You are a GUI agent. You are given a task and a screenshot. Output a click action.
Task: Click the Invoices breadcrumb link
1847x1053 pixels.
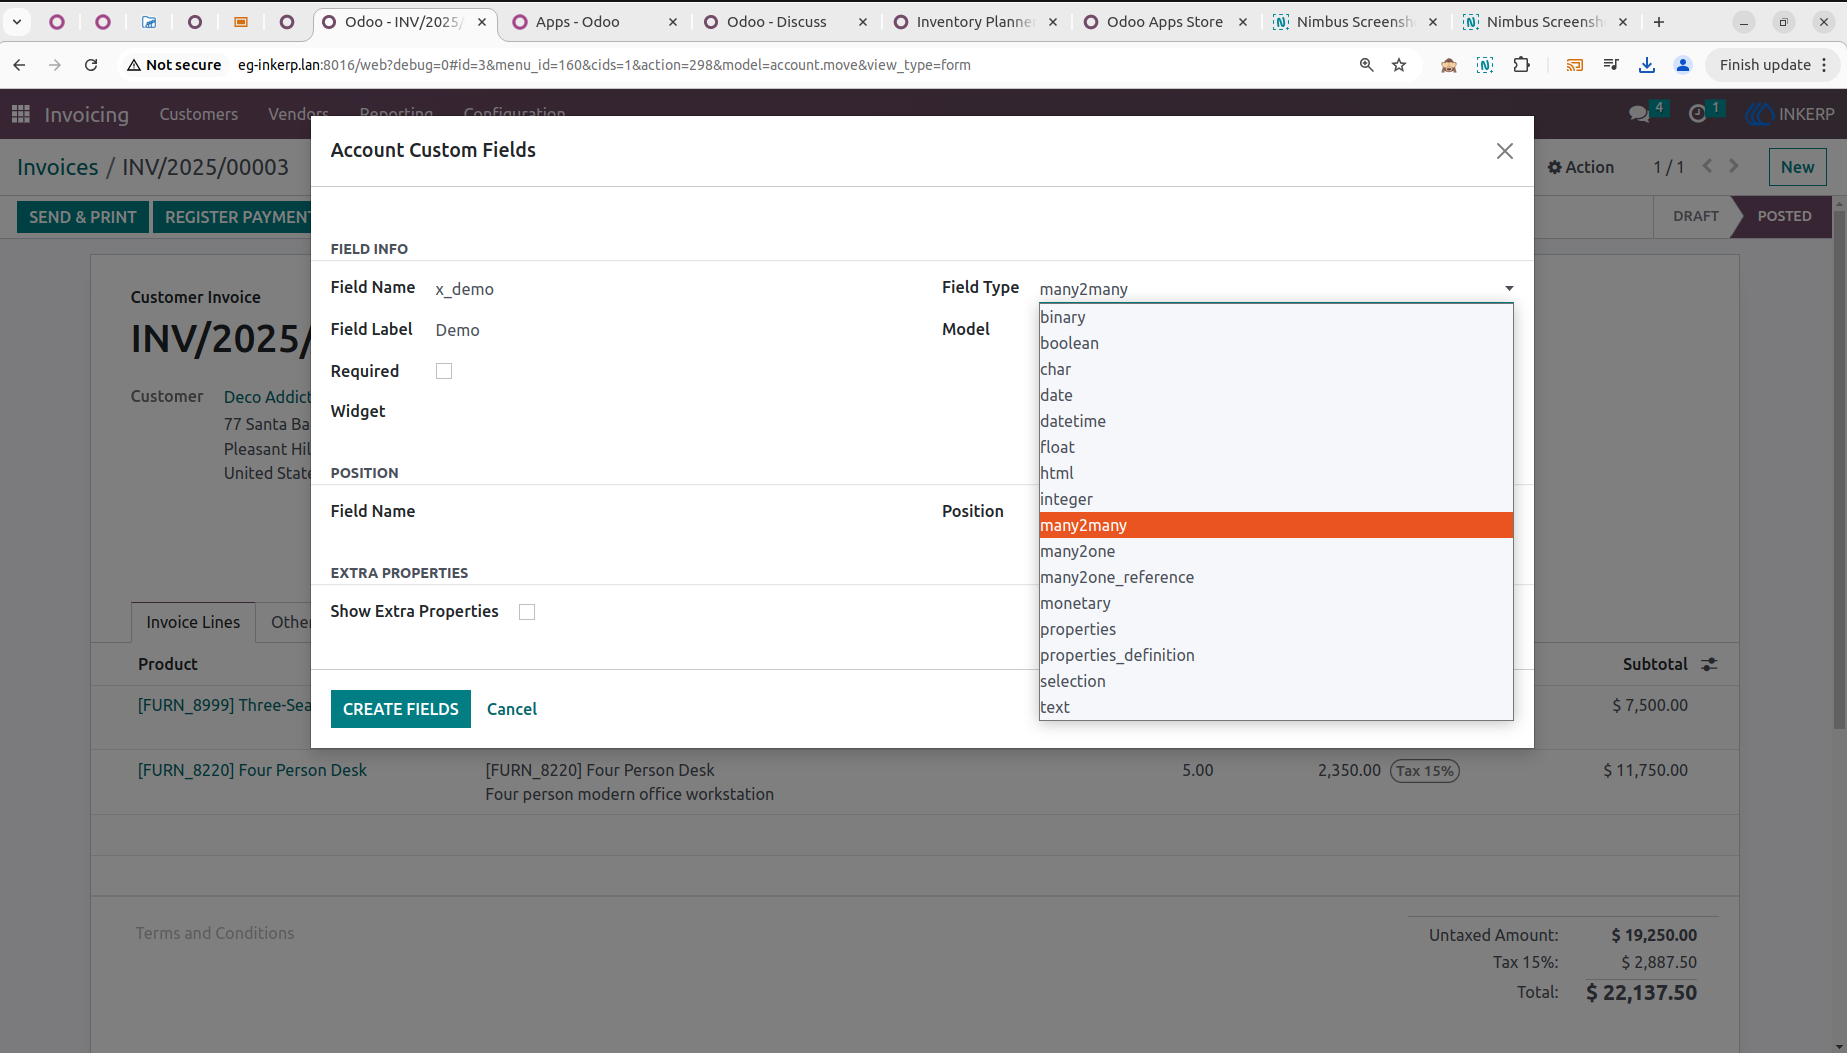[x=58, y=167]
